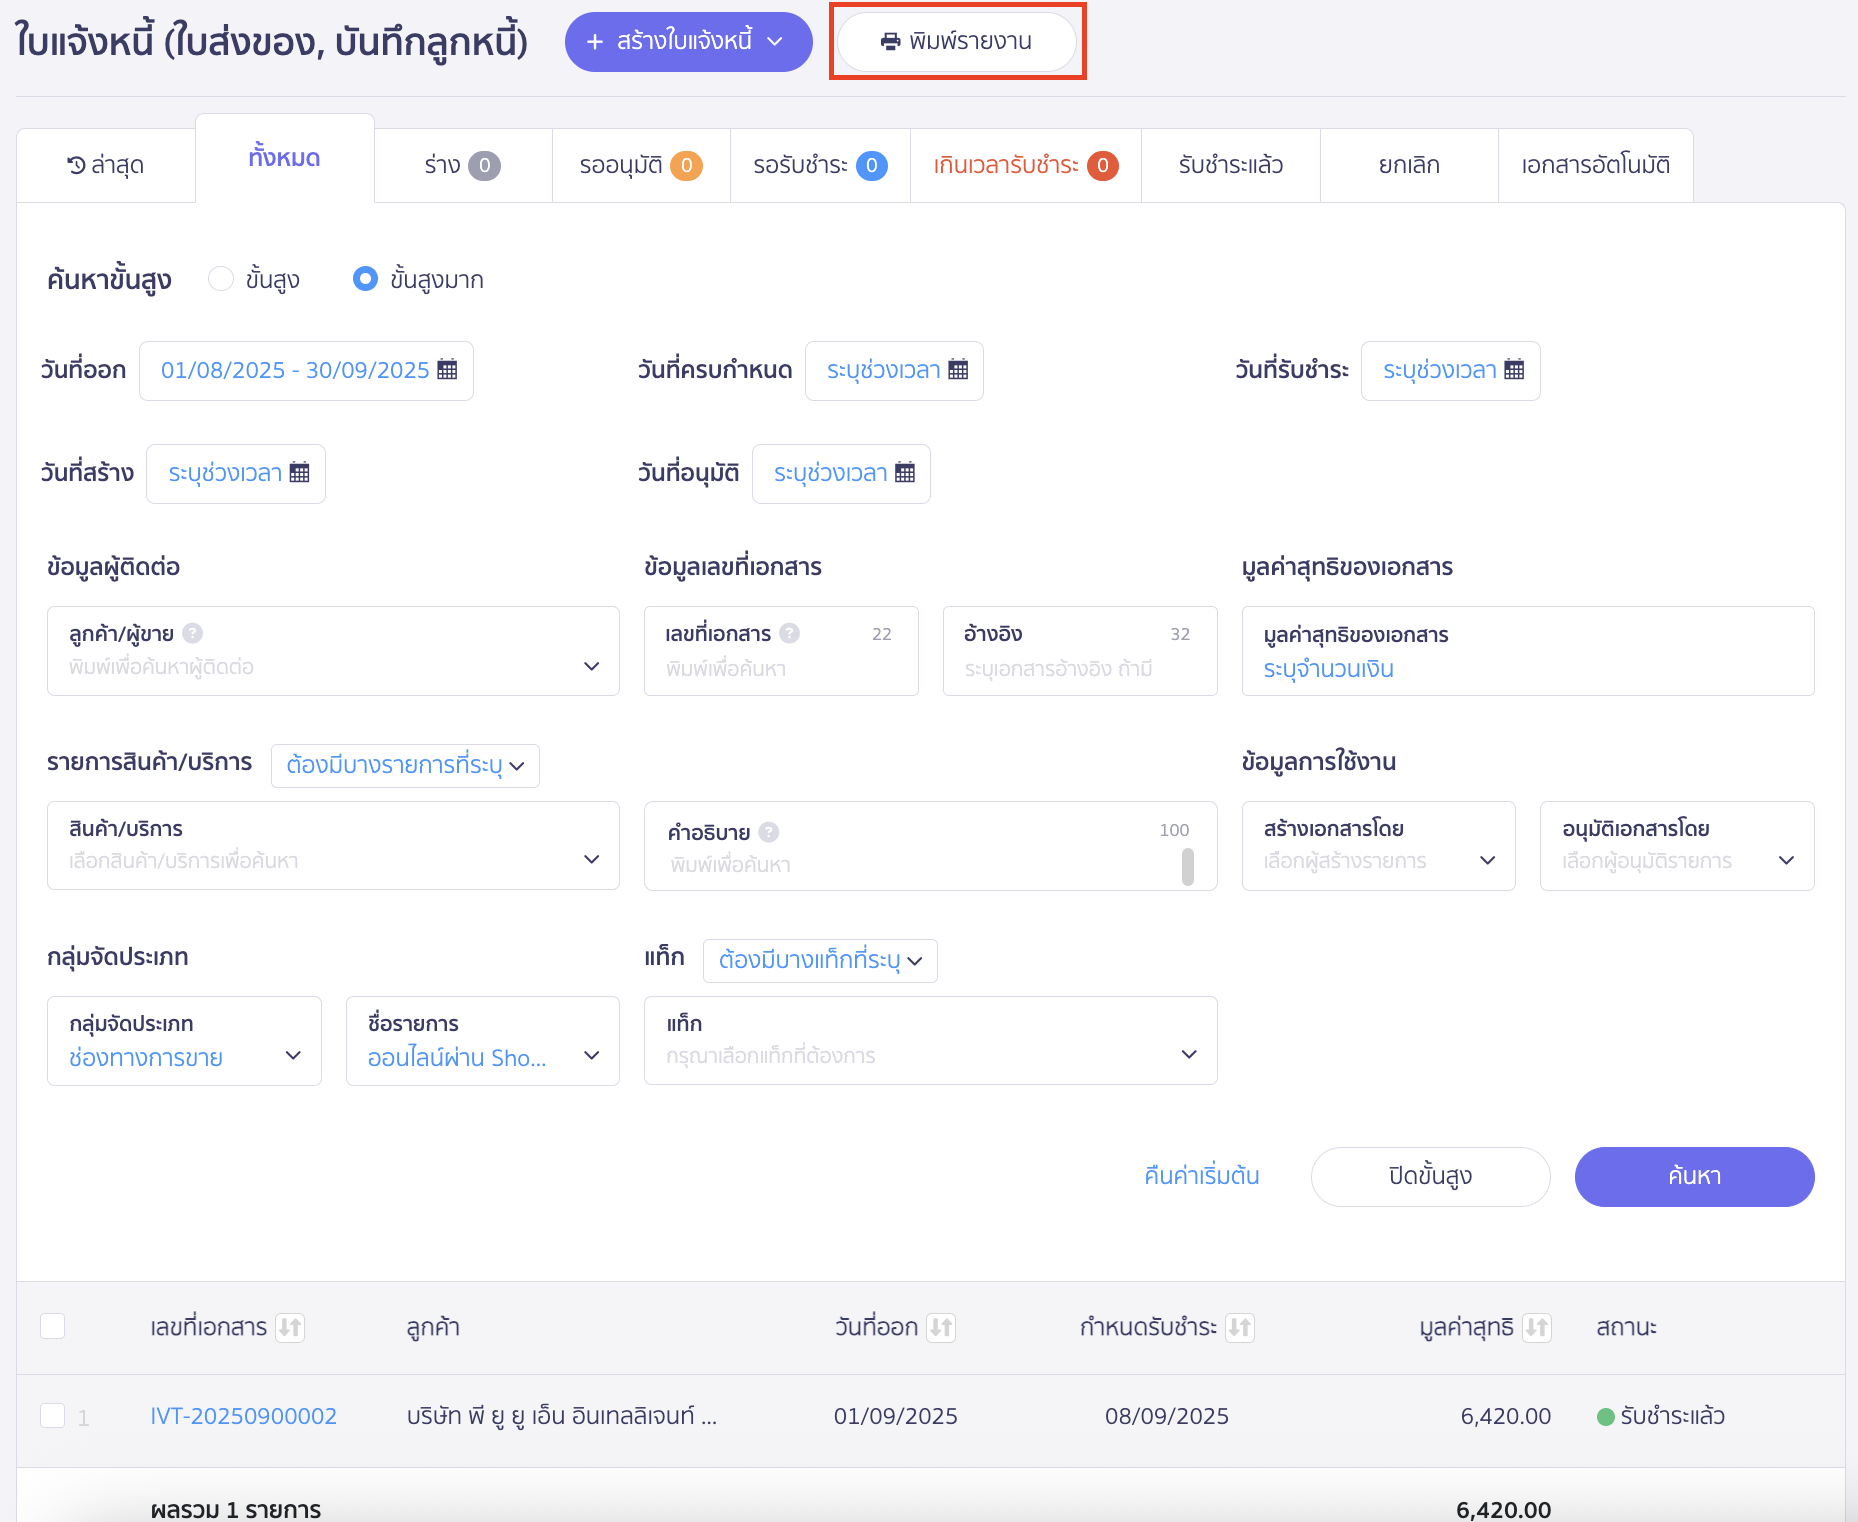
Task: Sort by net value column icon
Action: coord(1537,1327)
